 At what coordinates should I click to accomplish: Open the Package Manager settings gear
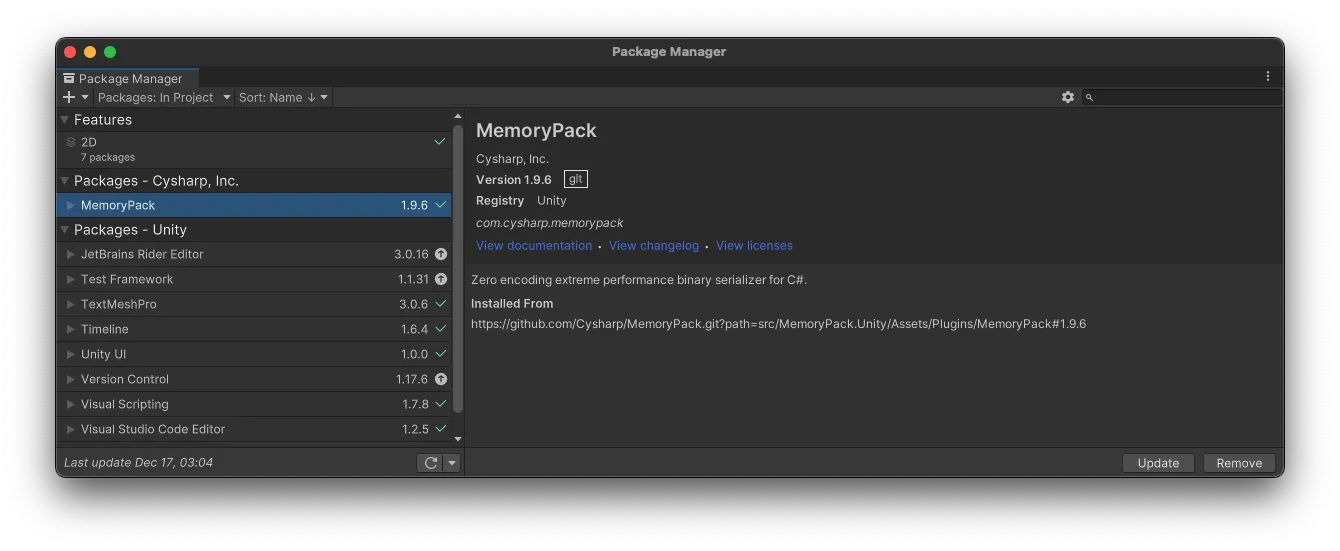tap(1068, 97)
